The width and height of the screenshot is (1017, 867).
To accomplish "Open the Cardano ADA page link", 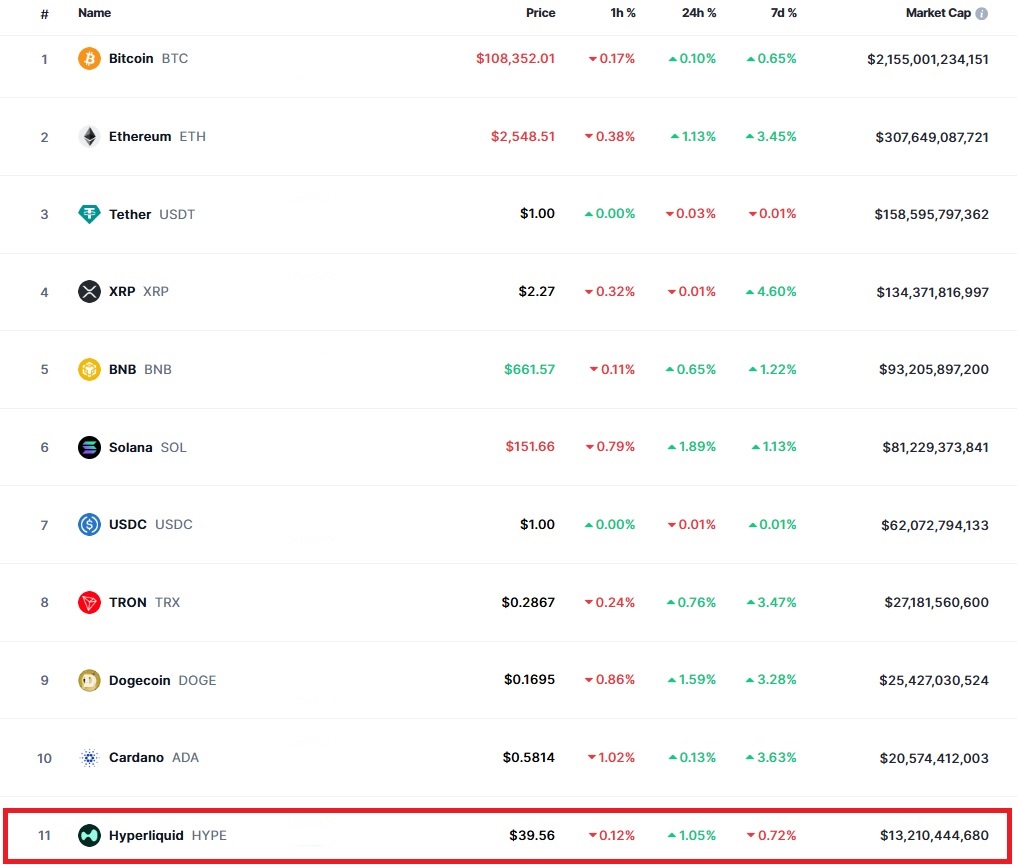I will pos(154,757).
